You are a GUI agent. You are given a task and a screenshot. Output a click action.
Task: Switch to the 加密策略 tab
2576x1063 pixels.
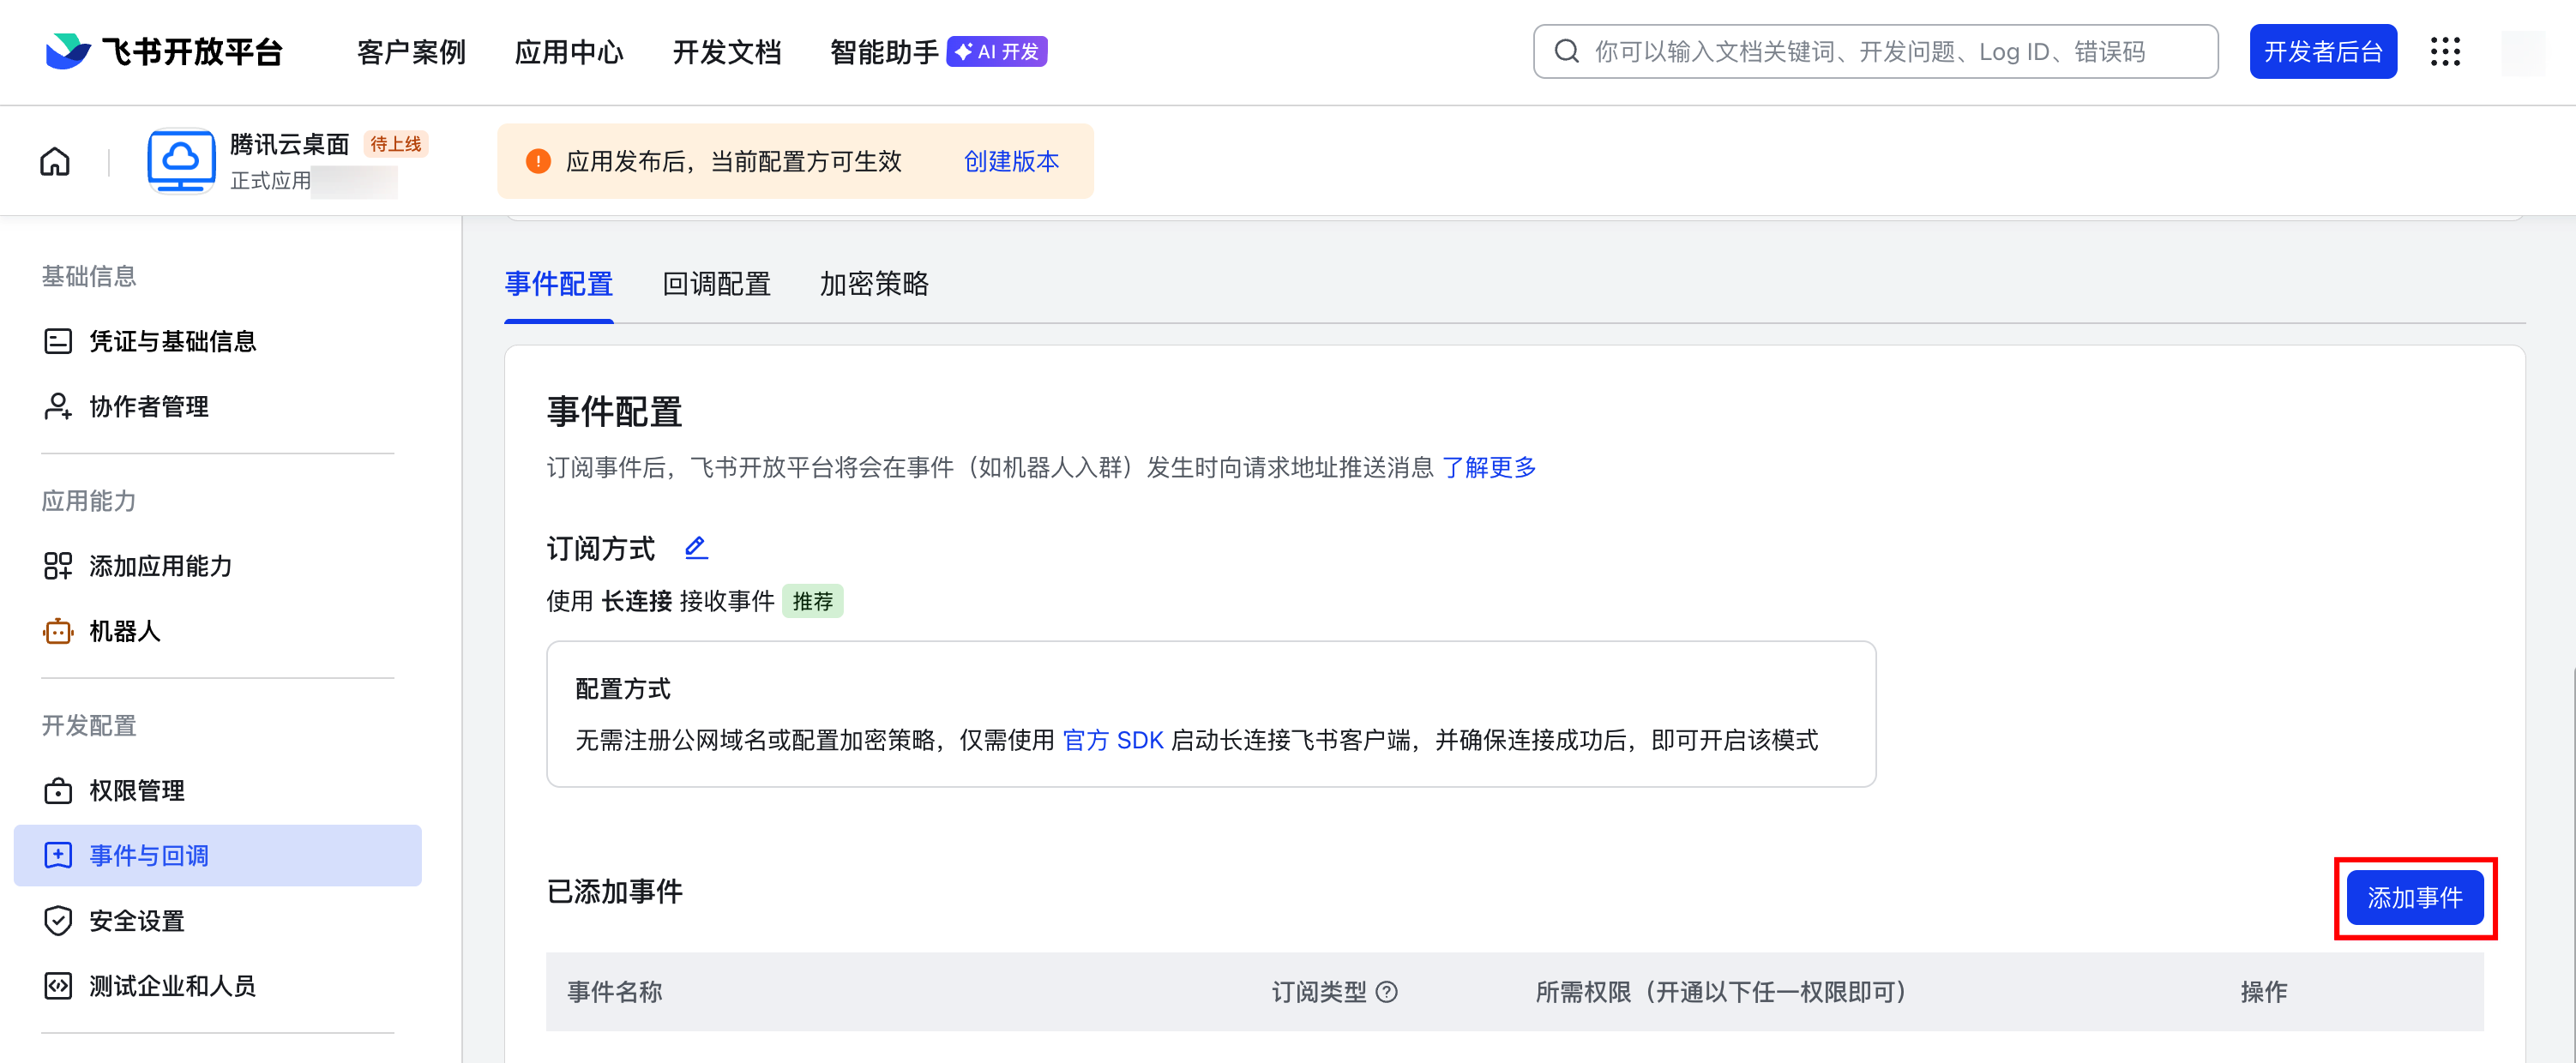click(x=874, y=284)
